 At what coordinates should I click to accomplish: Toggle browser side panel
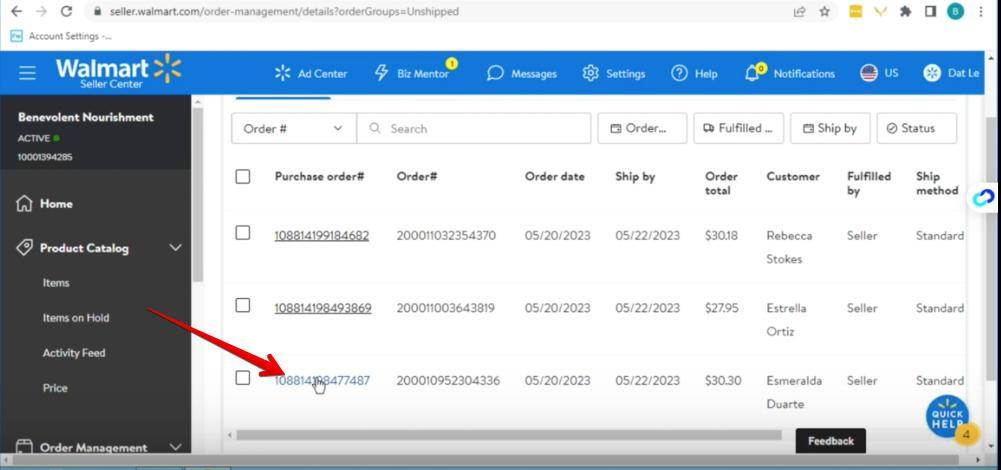coord(930,11)
